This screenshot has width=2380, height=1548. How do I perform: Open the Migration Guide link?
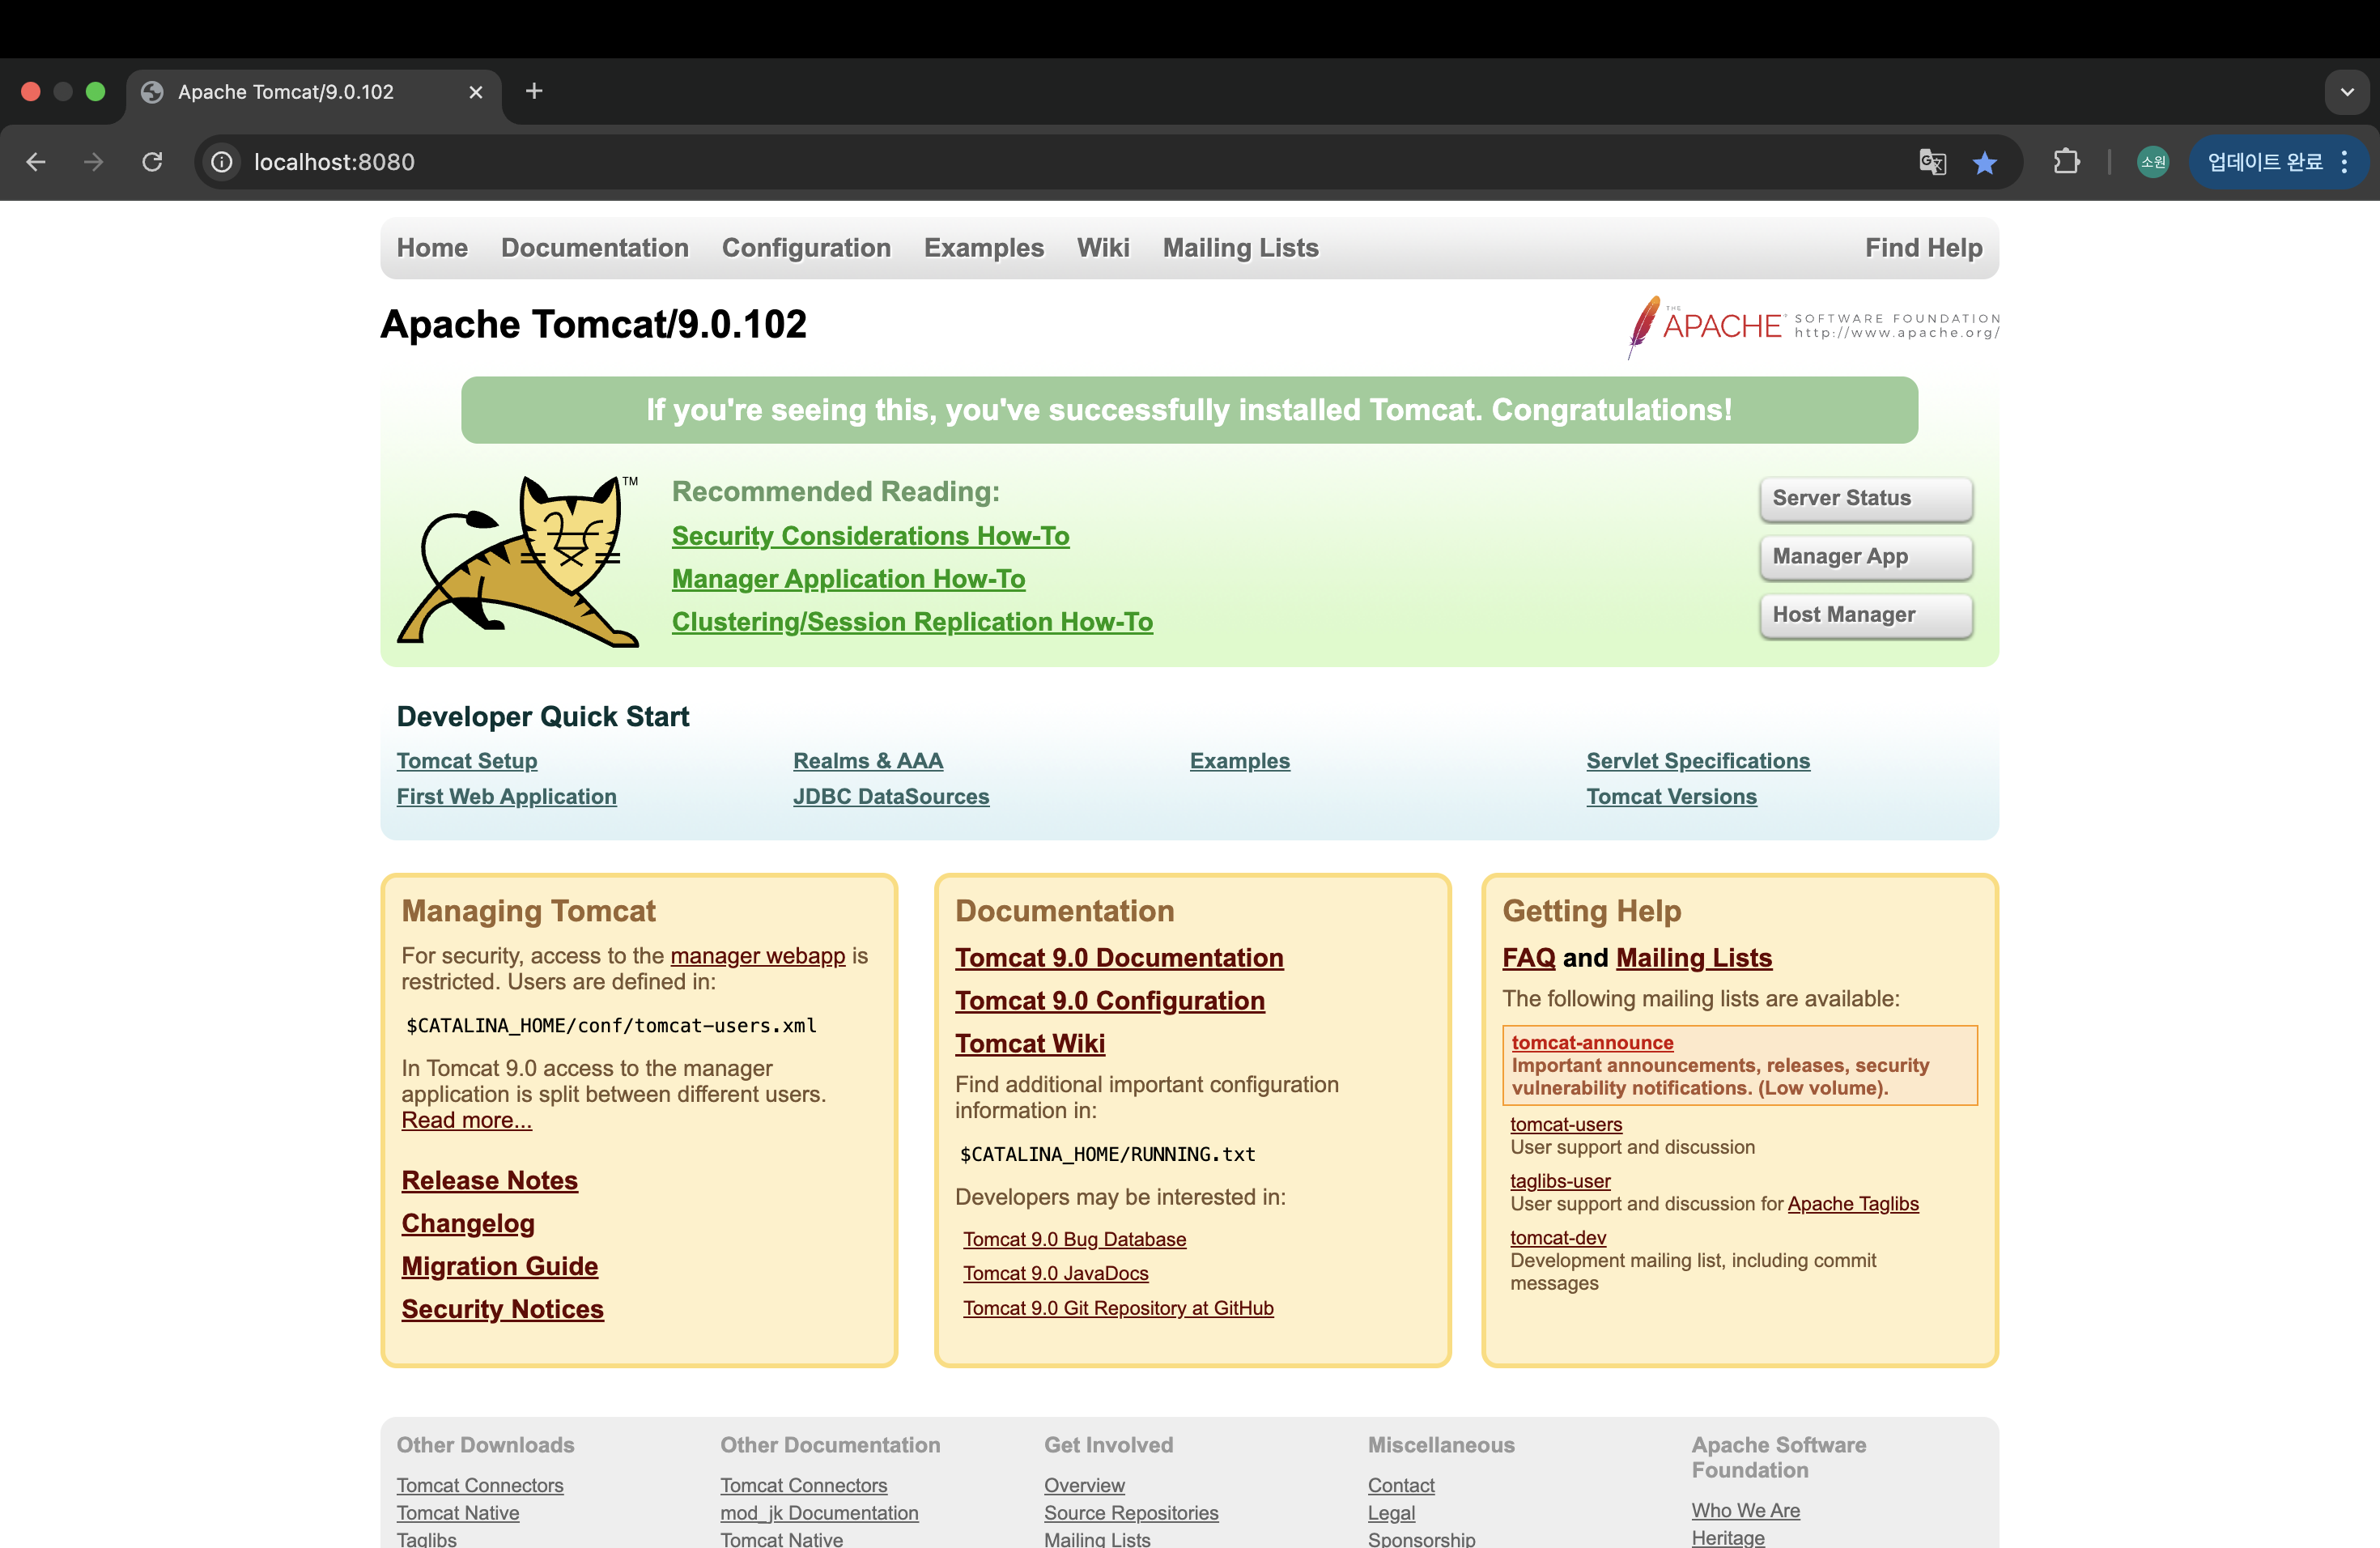[x=499, y=1267]
